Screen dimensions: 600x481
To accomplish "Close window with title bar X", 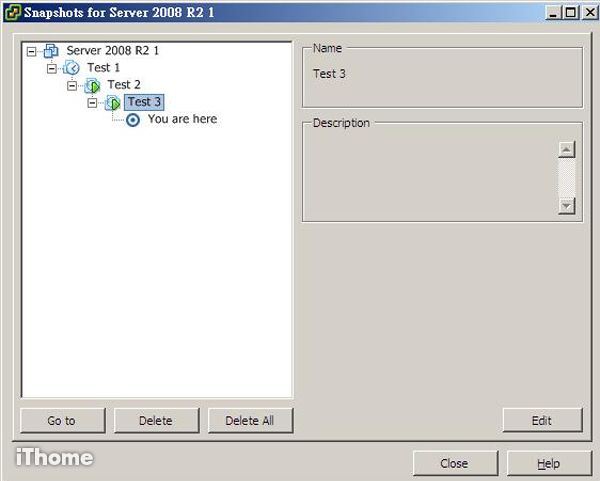I will (x=590, y=13).
